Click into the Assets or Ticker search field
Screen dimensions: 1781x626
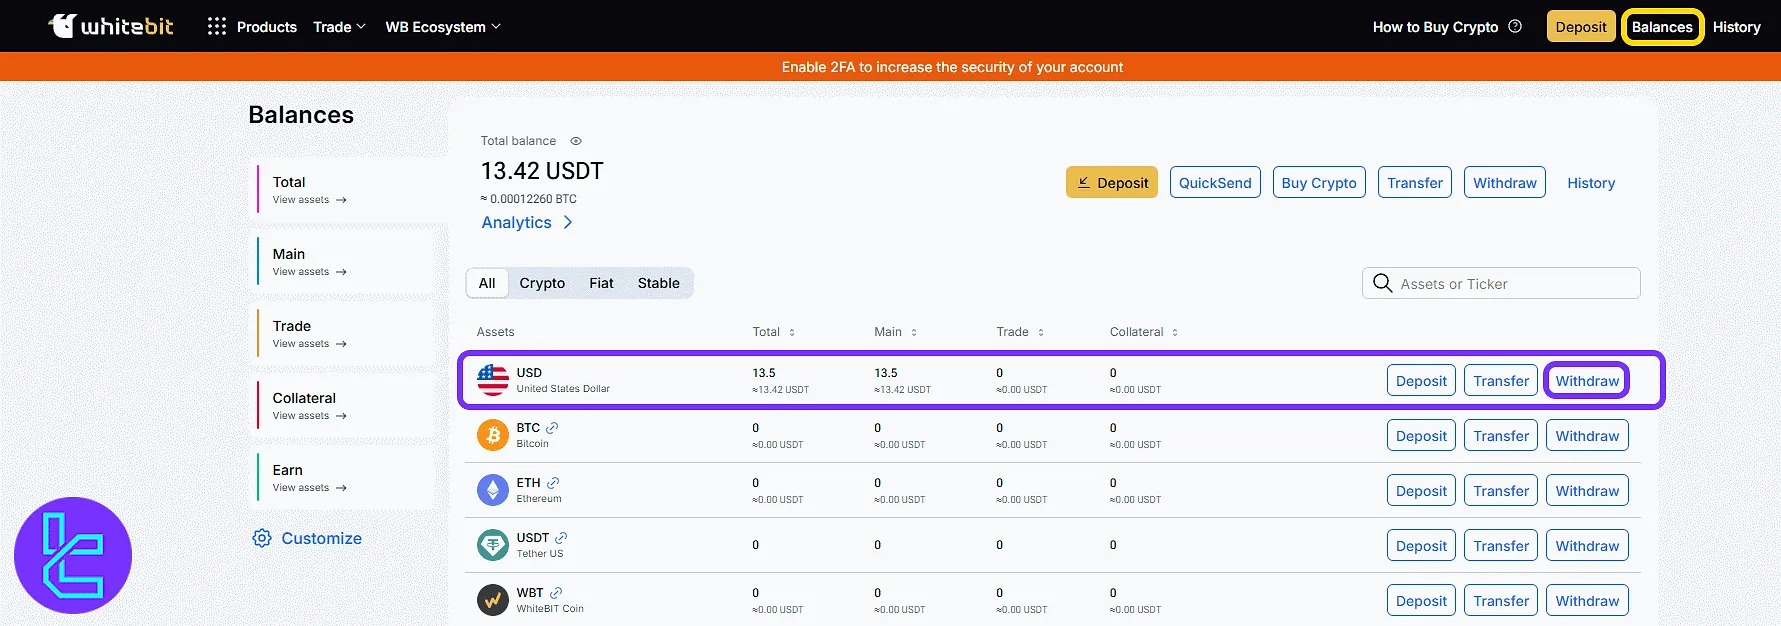(x=1501, y=283)
